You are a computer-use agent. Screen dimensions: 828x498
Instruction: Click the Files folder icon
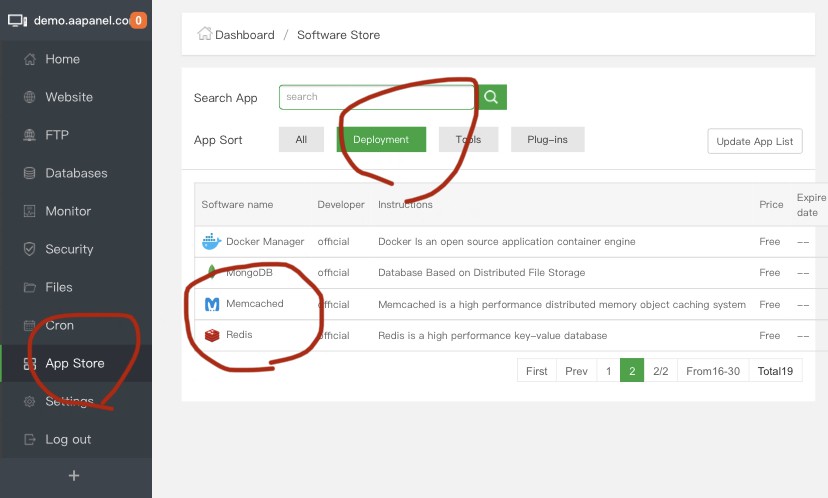click(30, 287)
